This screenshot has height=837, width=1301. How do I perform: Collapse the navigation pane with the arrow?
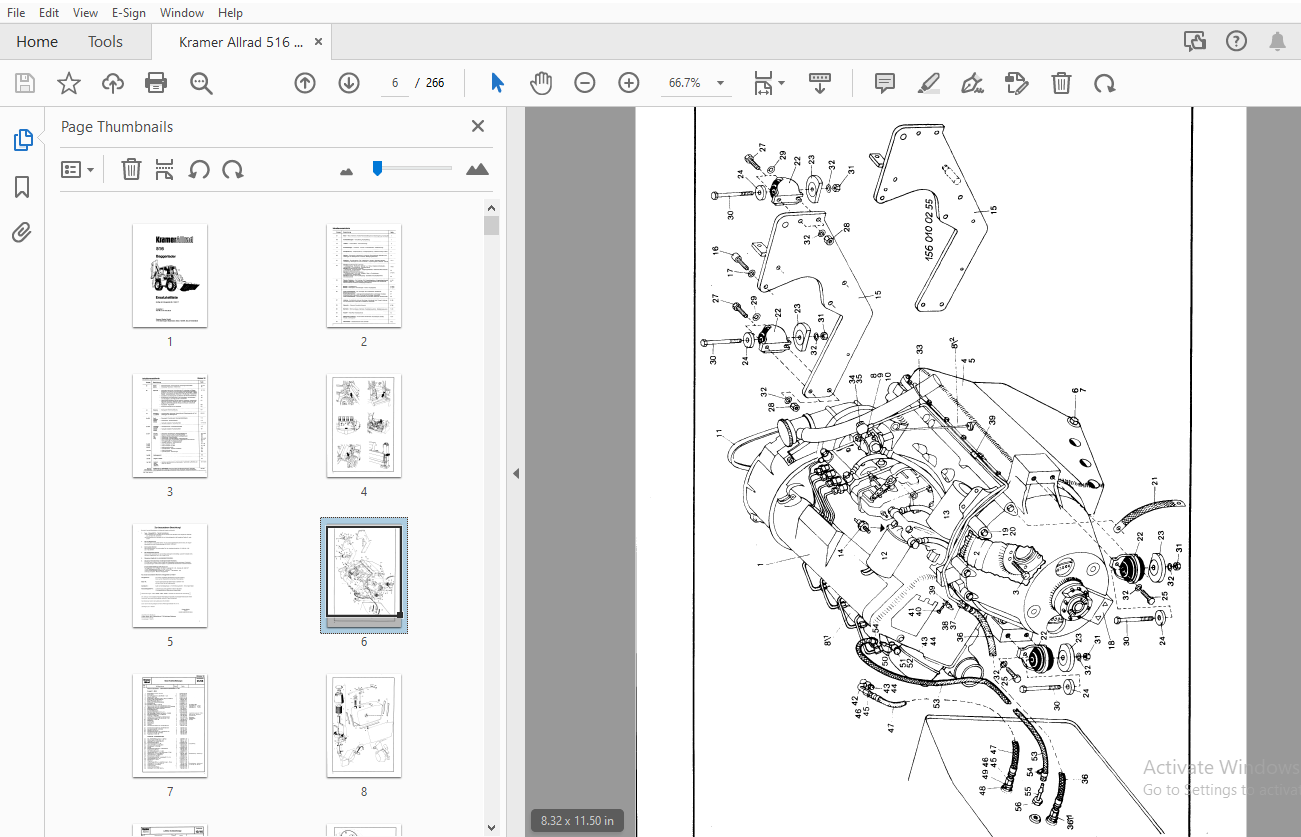[x=516, y=473]
